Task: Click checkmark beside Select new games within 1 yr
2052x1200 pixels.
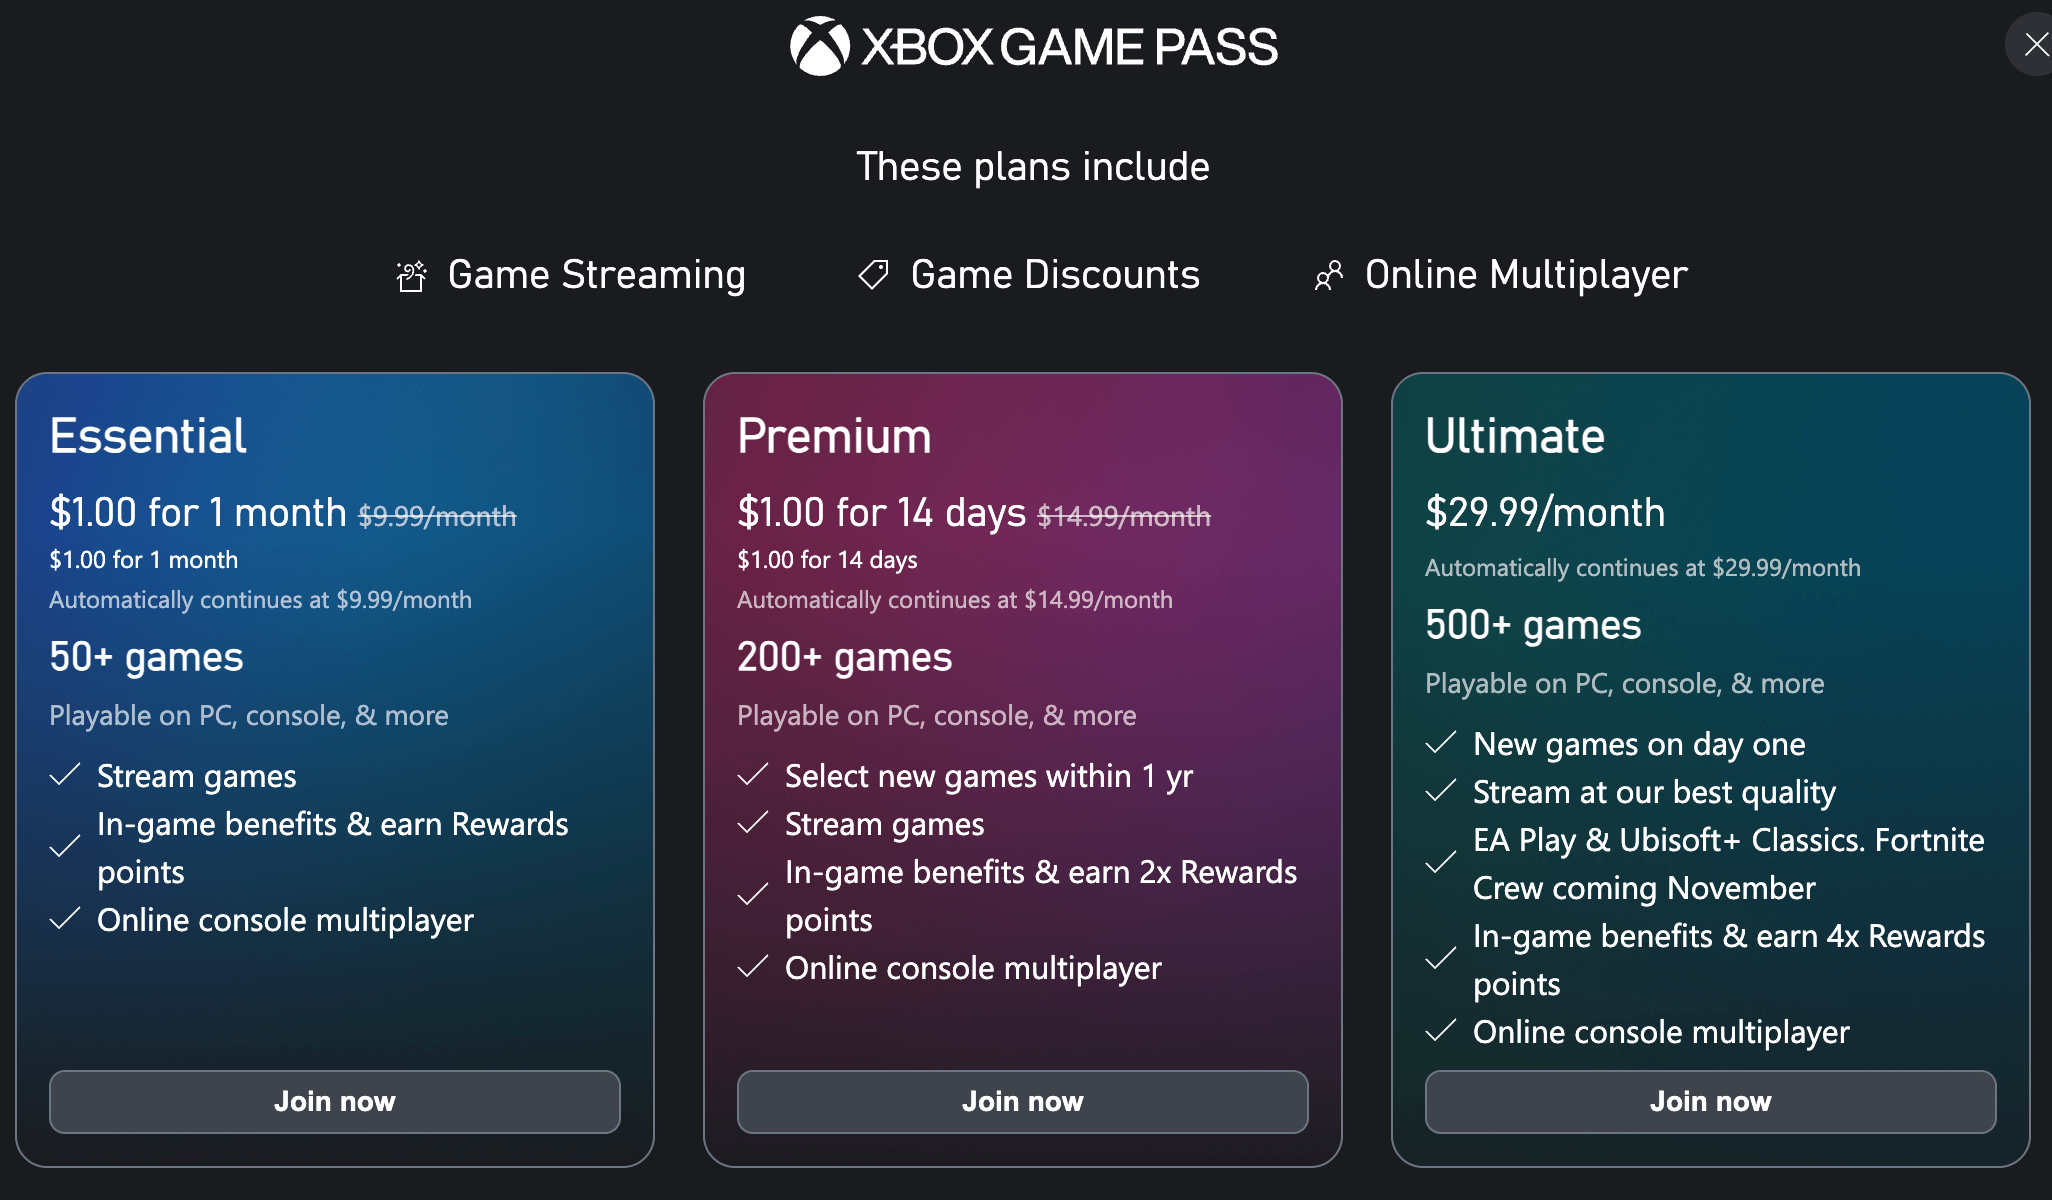Action: 752,775
